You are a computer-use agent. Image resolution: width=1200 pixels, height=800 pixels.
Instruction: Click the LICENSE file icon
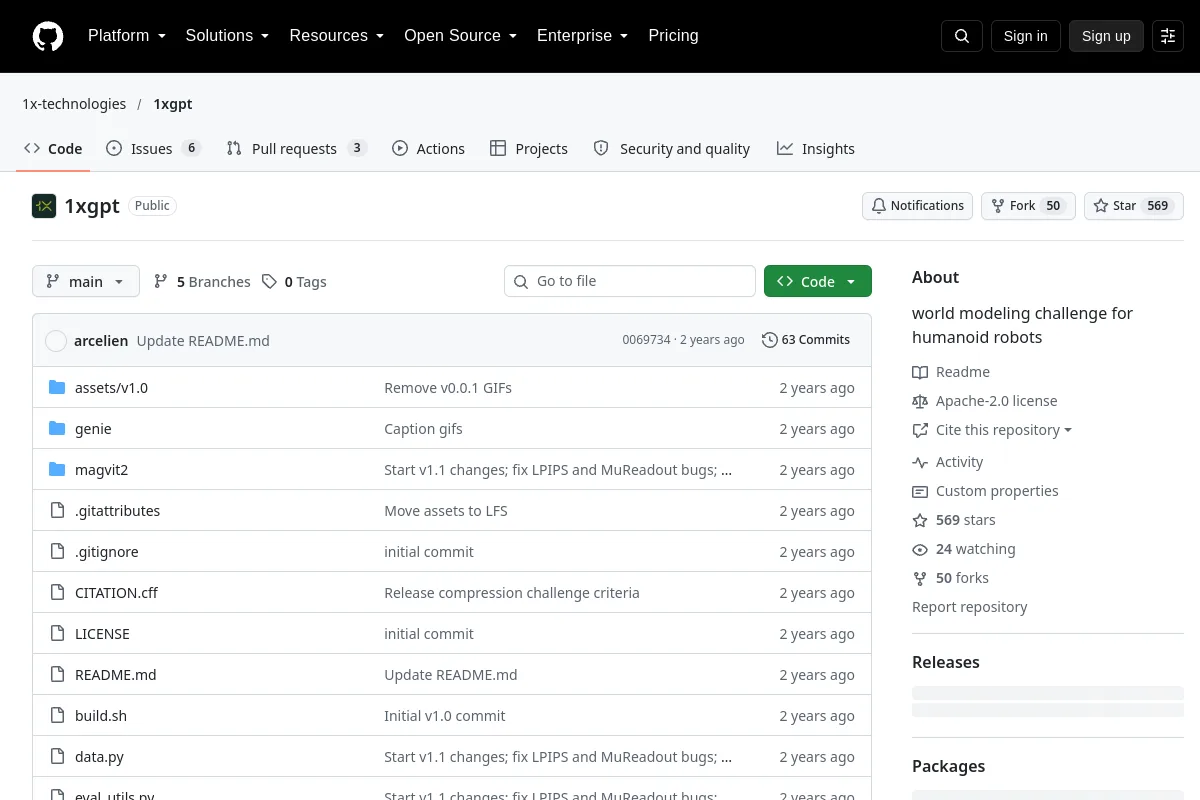coord(57,634)
